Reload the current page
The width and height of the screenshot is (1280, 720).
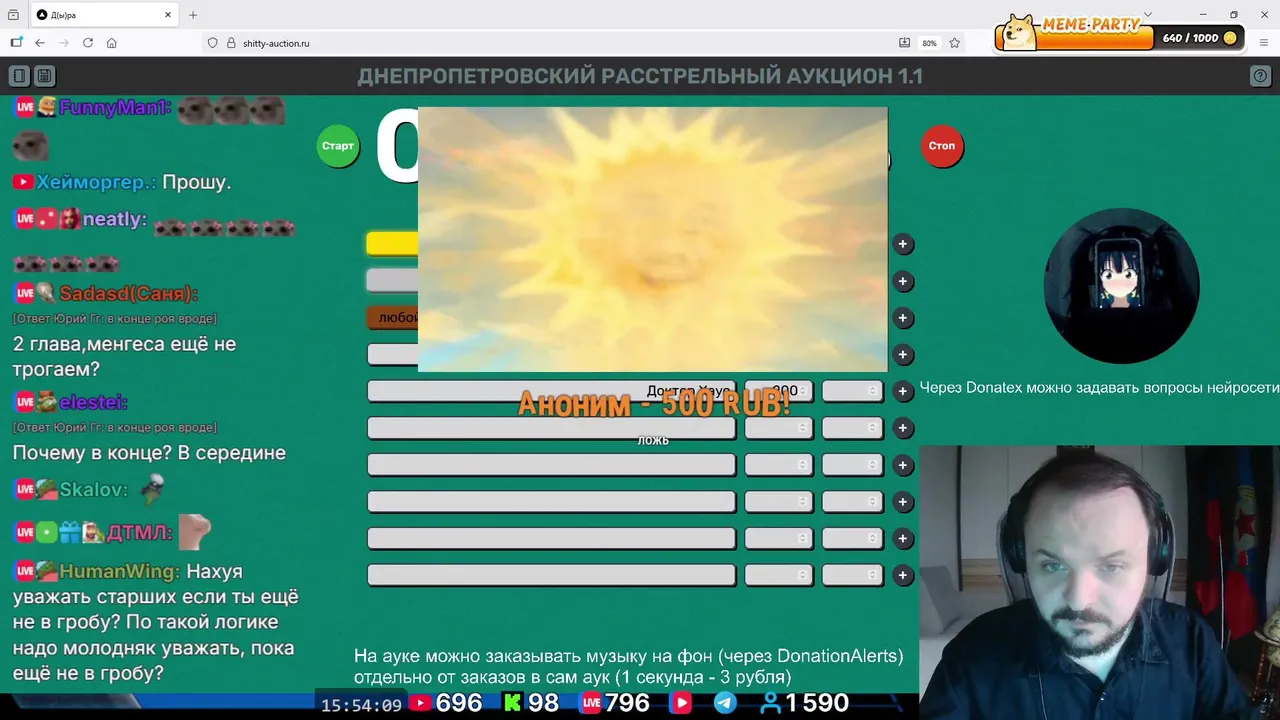coord(88,43)
